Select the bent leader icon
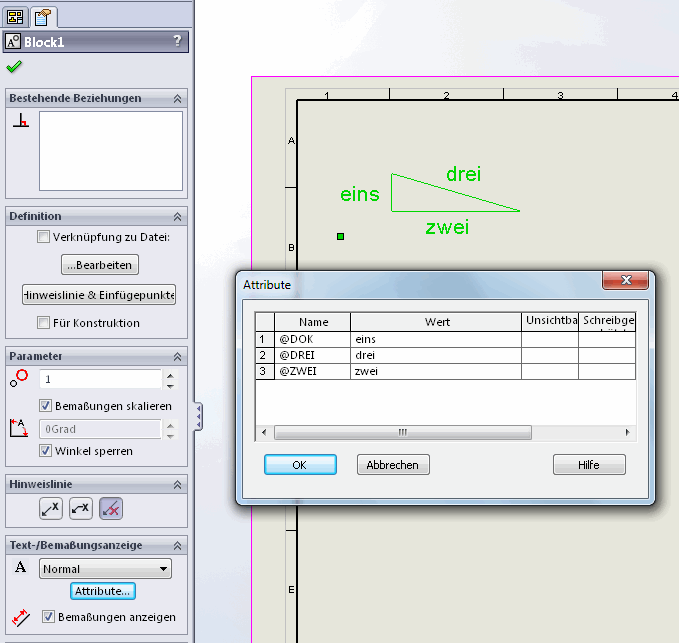Image resolution: width=679 pixels, height=643 pixels. click(81, 508)
